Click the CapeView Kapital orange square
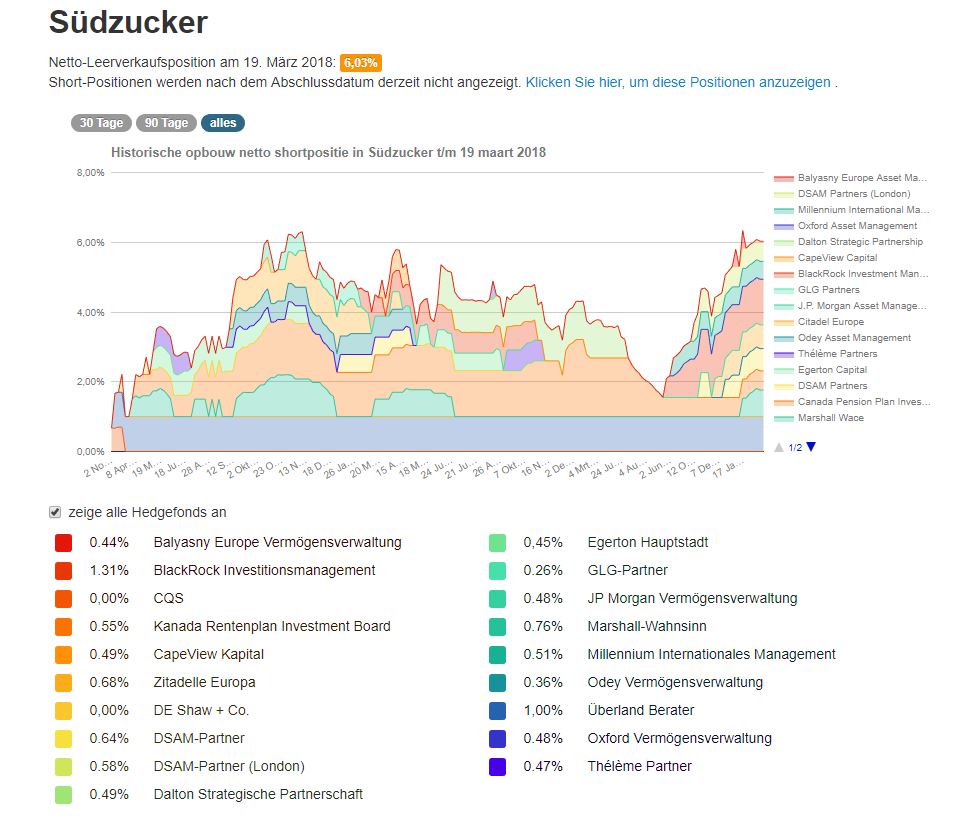 [x=63, y=655]
